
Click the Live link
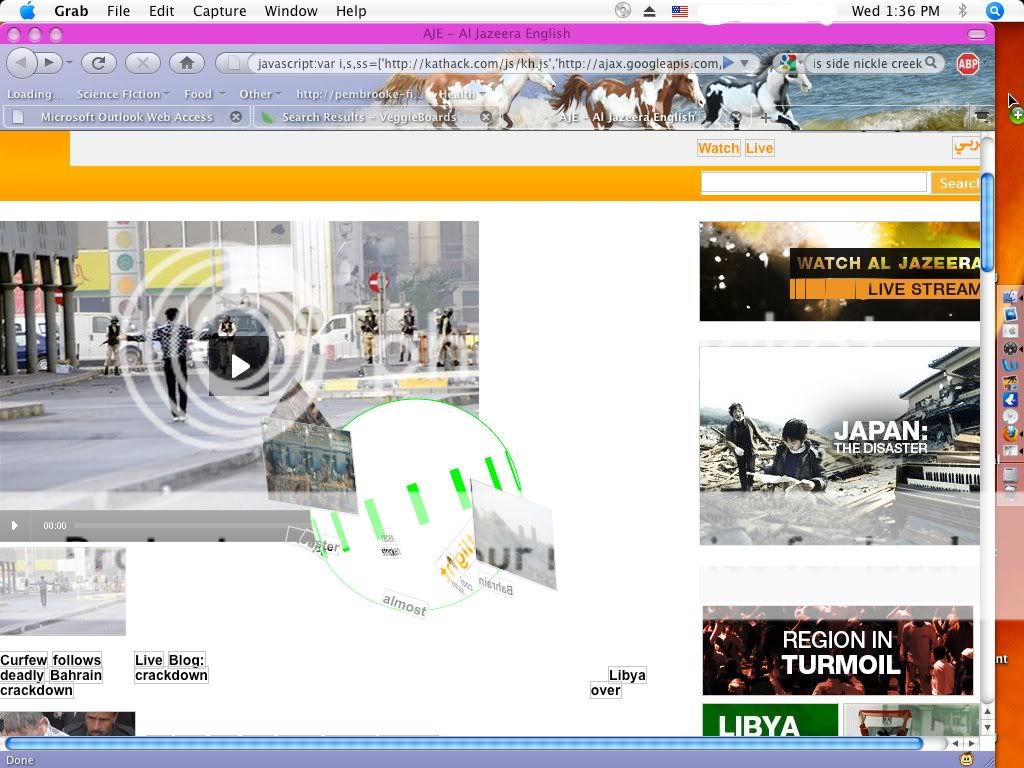coord(760,148)
